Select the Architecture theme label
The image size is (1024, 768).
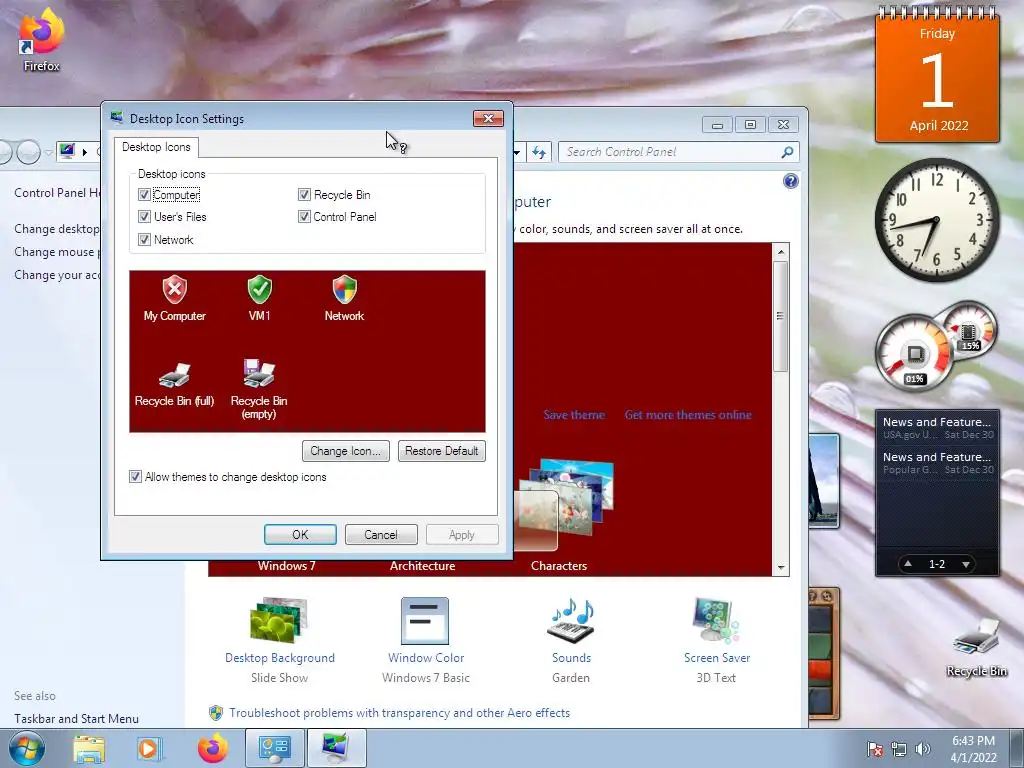(423, 566)
